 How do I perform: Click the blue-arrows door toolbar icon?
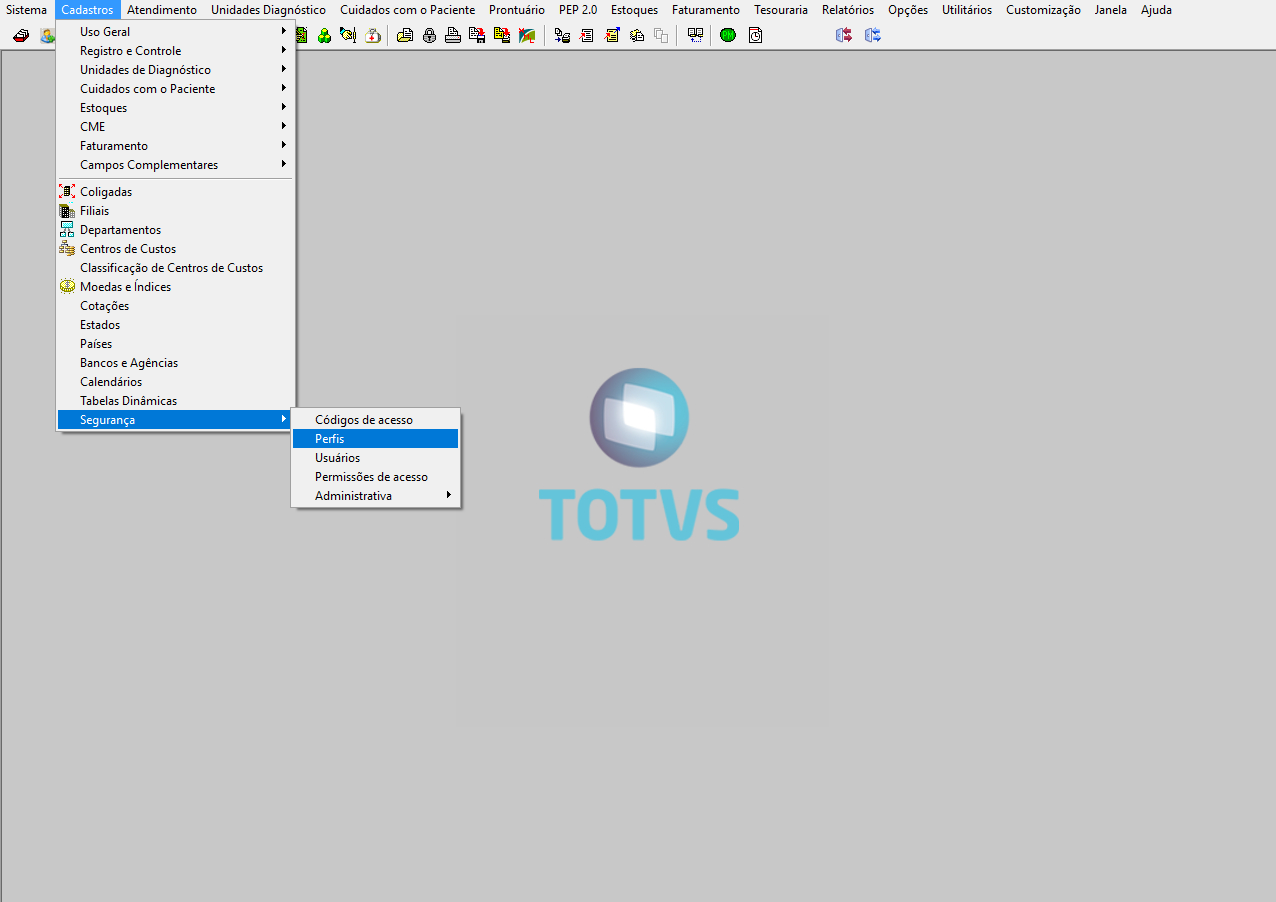pos(873,35)
